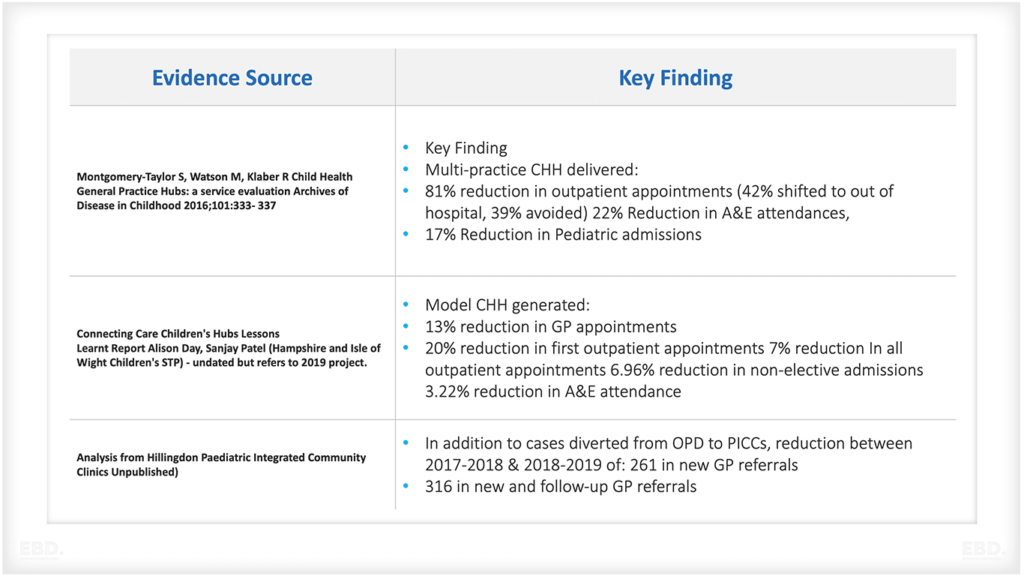Screen dimensions: 1024x576
Task: Select the "316 in new and follow-up GP referrals" line
Action: pos(560,487)
